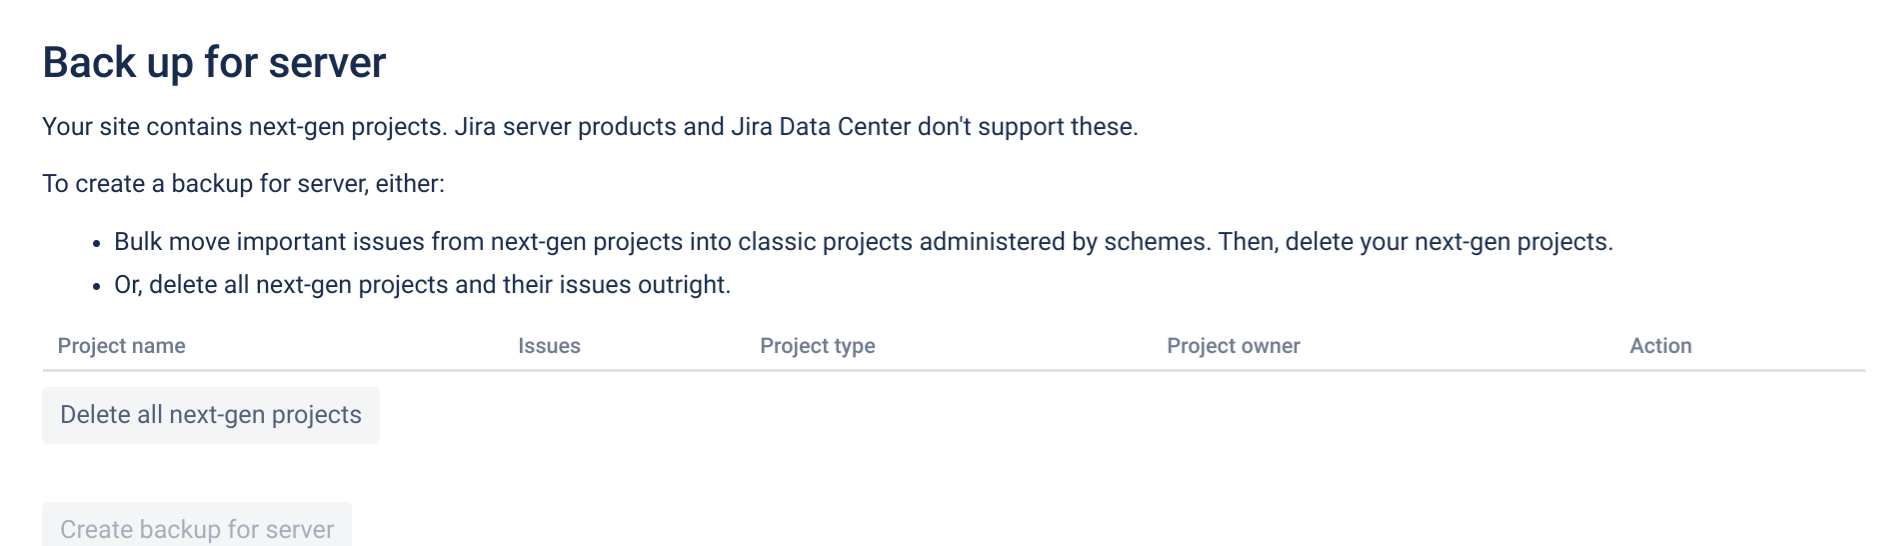Select the Issues column header

(549, 346)
